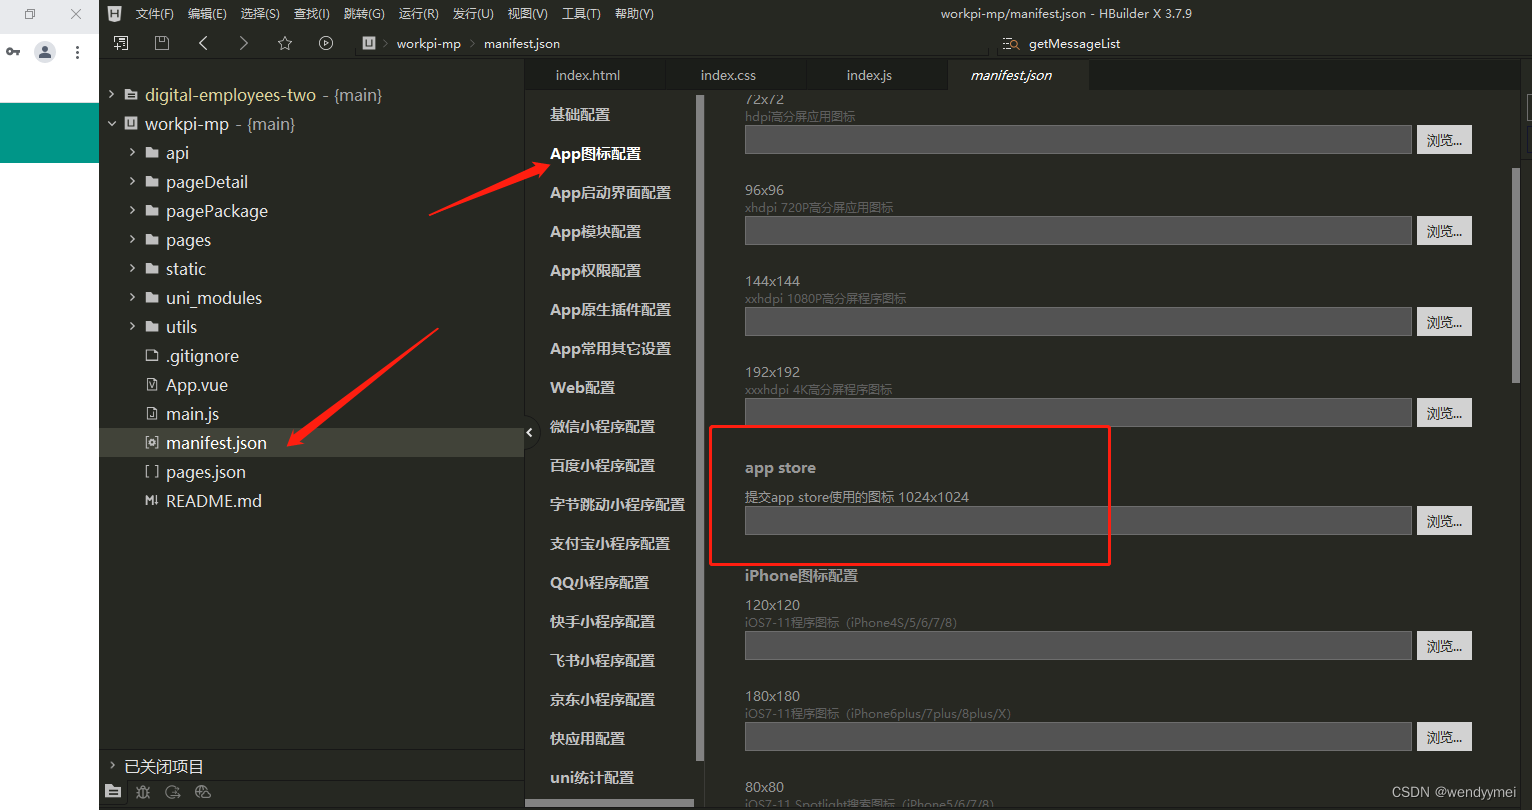Expand the 已关闭项目 section
Viewport: 1532px width, 810px height.
point(111,766)
